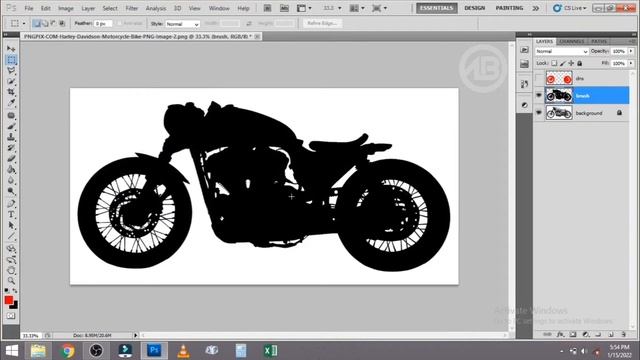Switch to the Paths tab
This screenshot has height=360, width=640.
click(599, 42)
